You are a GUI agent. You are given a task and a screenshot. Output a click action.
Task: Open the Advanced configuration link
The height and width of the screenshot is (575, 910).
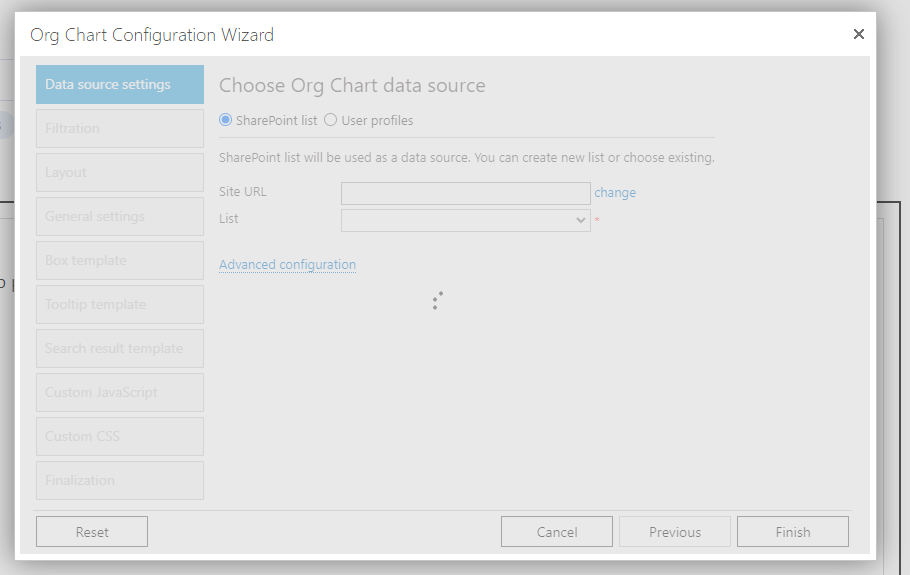point(287,265)
